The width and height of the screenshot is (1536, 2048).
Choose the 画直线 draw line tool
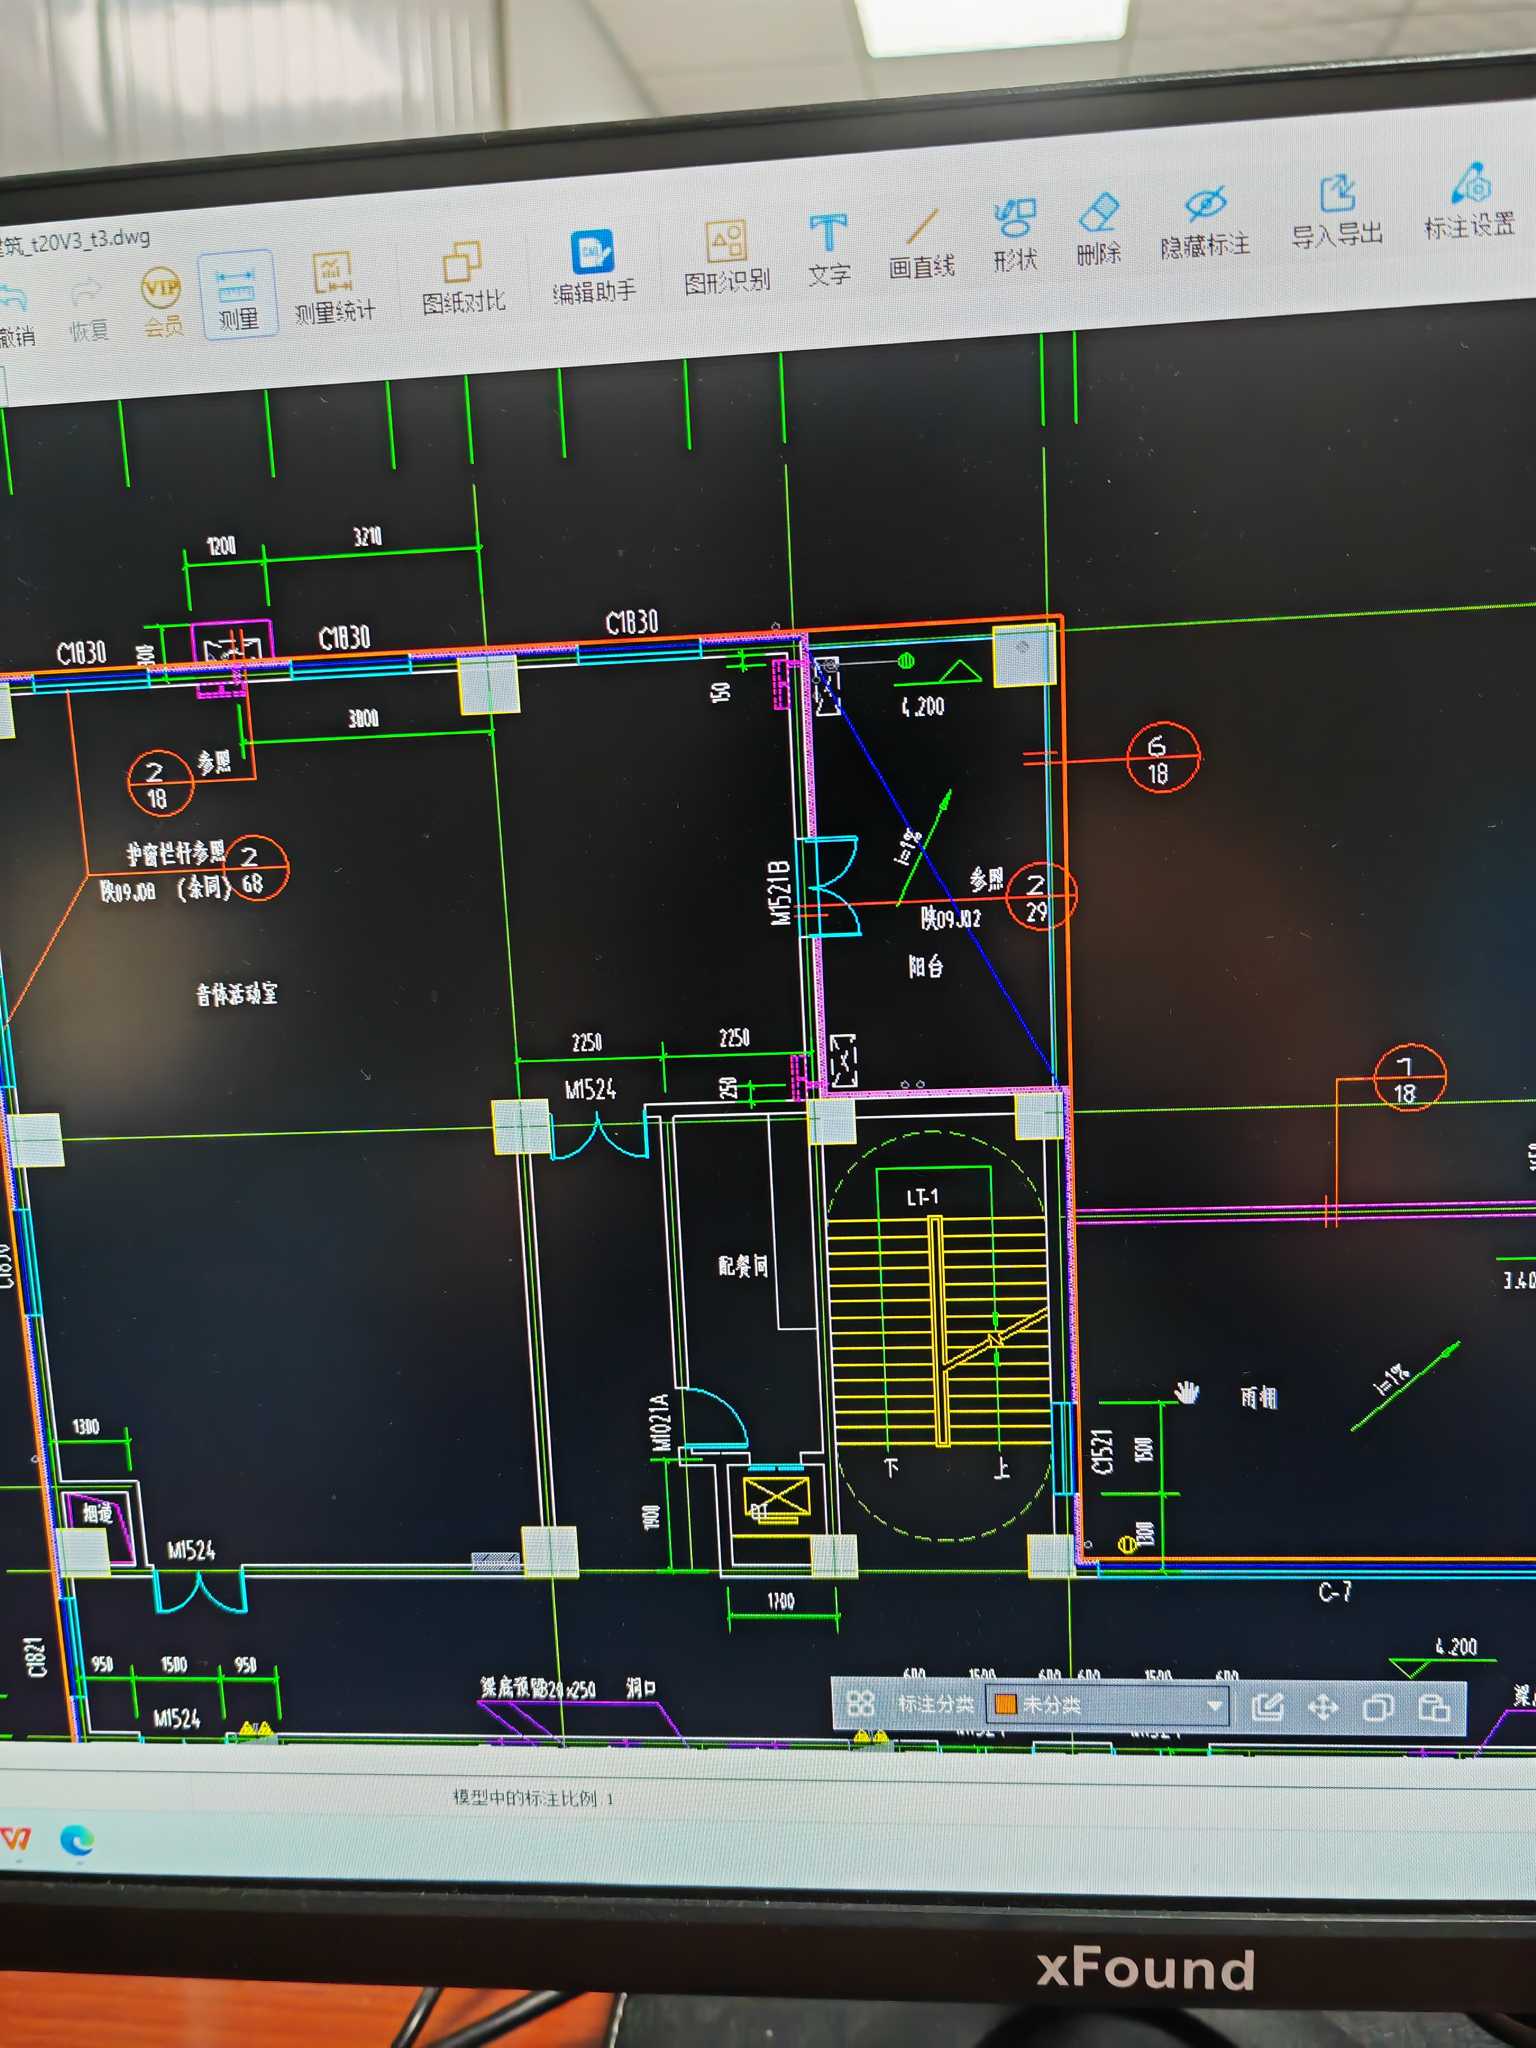(x=921, y=243)
